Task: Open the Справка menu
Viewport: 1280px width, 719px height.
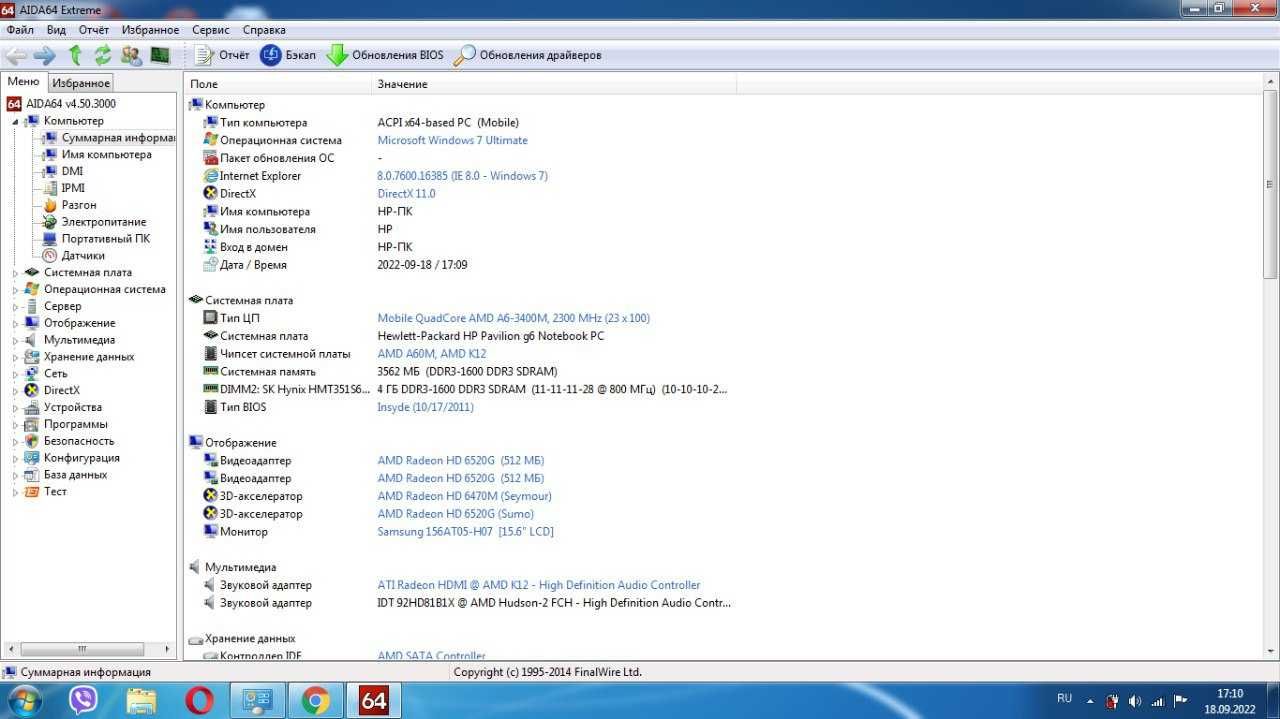Action: 264,30
